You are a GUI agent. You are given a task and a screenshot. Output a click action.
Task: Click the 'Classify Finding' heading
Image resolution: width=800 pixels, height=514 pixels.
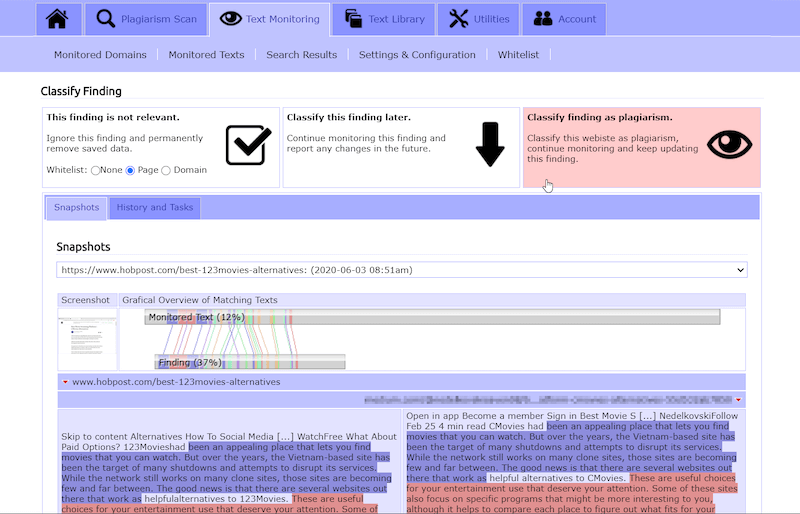tap(81, 91)
